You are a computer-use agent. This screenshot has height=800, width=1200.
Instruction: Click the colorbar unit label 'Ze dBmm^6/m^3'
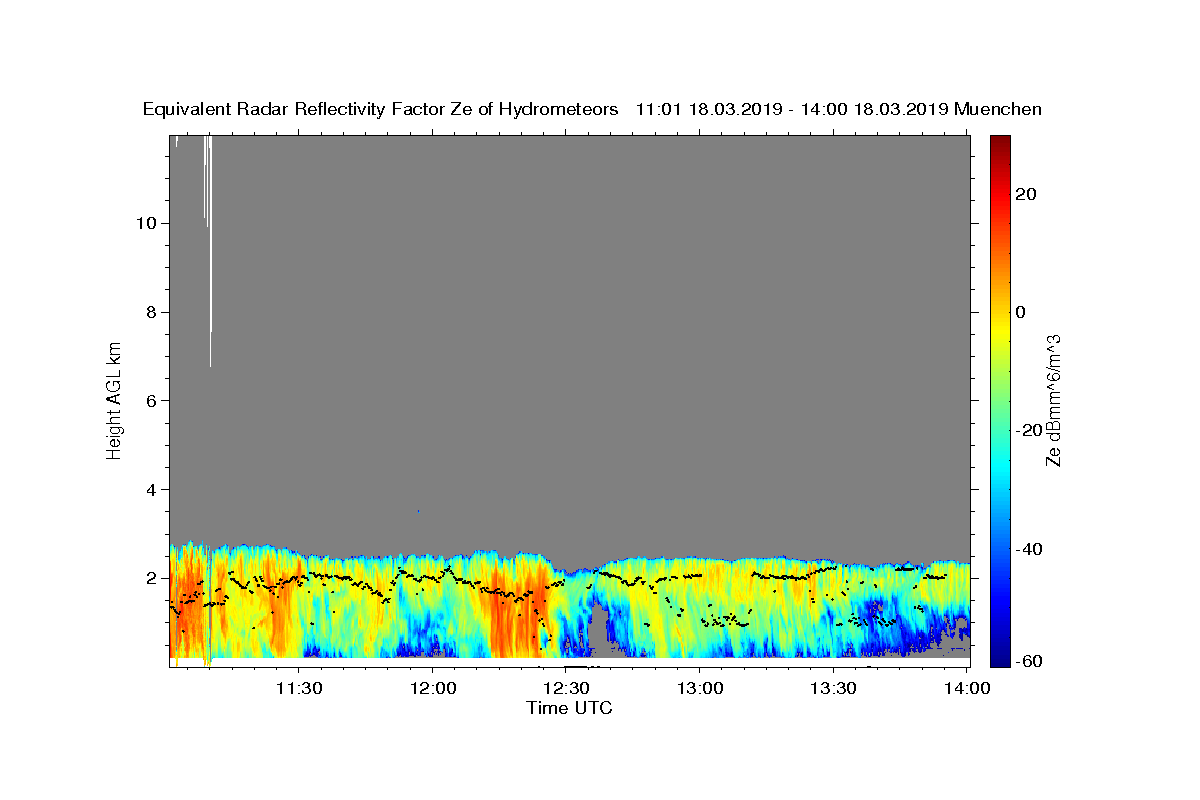tap(1053, 400)
